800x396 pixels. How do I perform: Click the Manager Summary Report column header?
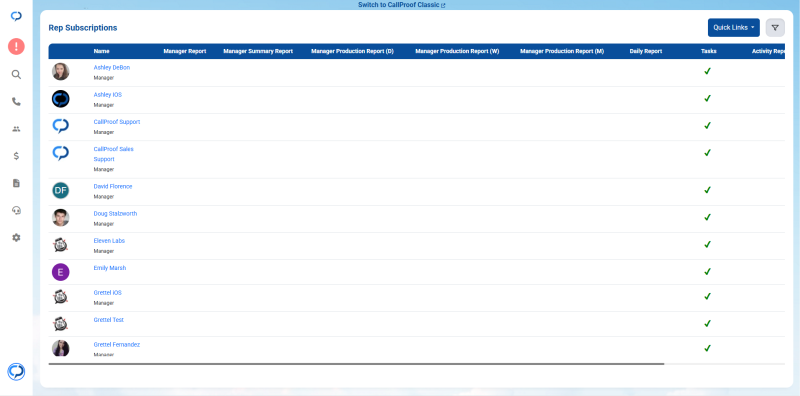[258, 52]
